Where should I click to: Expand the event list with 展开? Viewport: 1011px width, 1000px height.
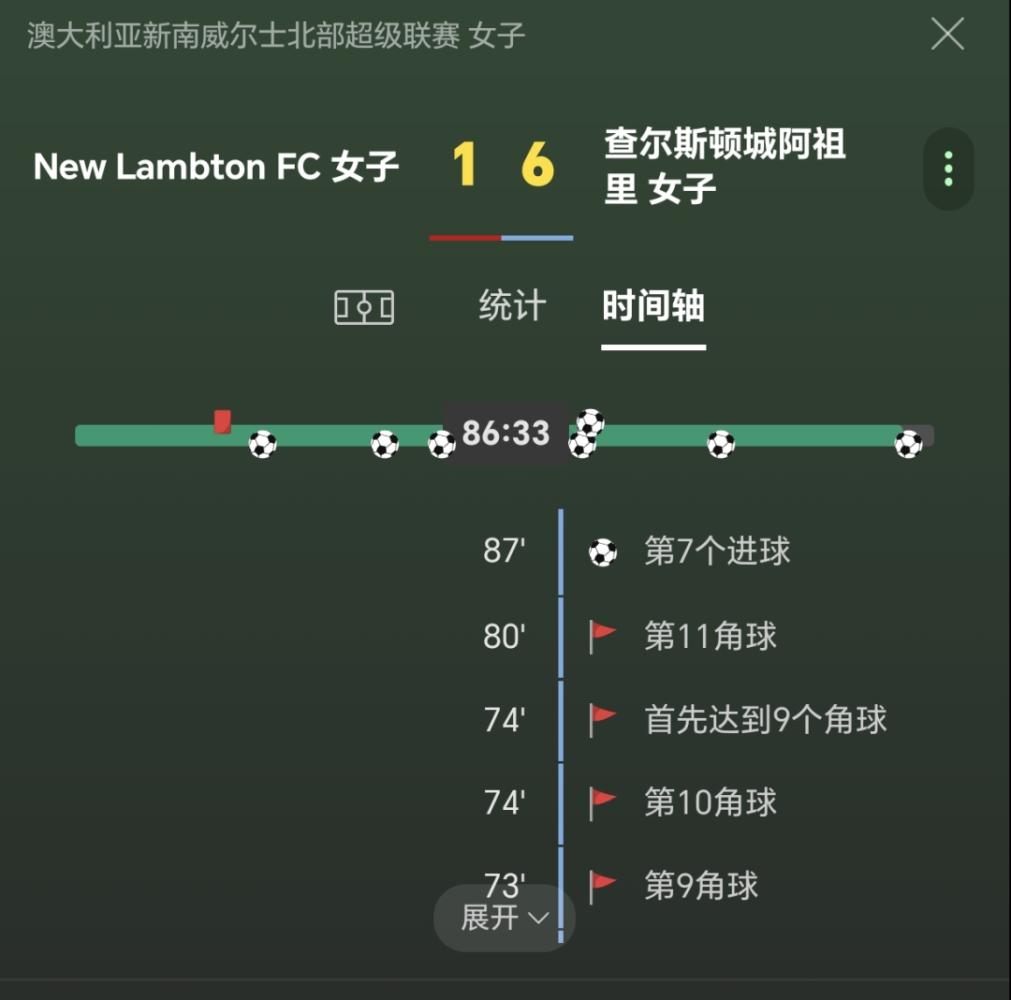coord(504,917)
